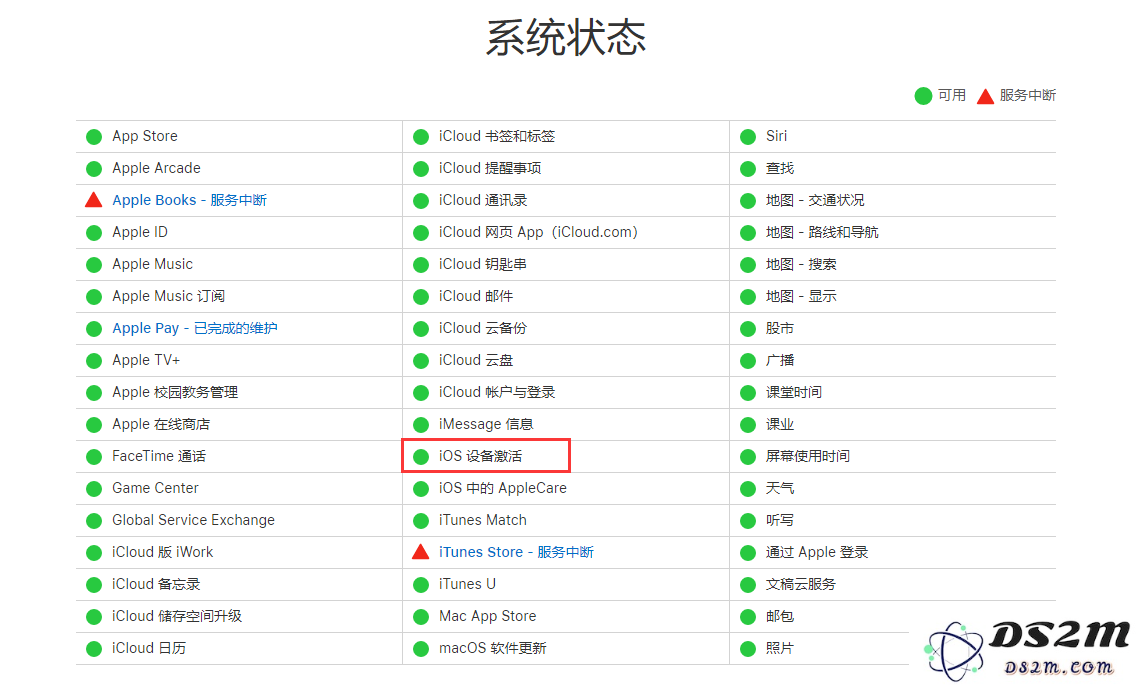Click the green status dot beside App Store
Screen dimensions: 1147x685
pyautogui.click(x=94, y=137)
